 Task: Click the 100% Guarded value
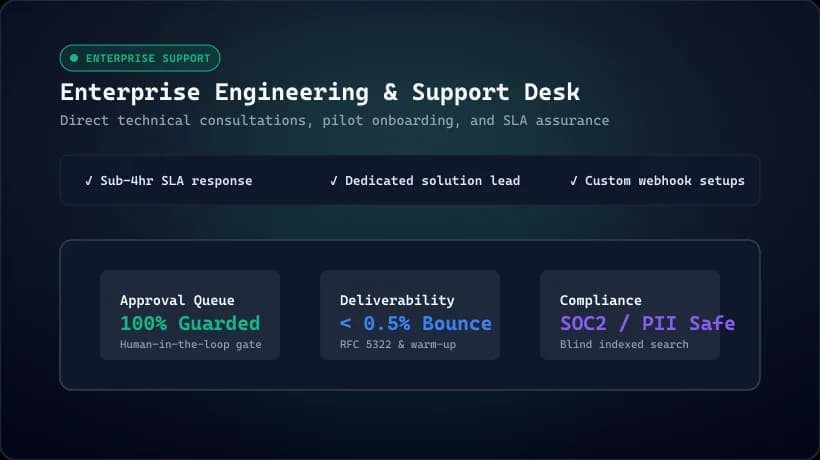pyautogui.click(x=190, y=324)
